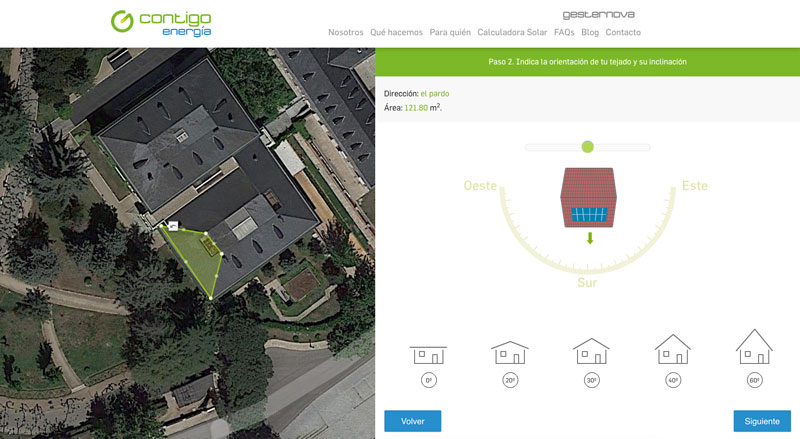This screenshot has height=439, width=800.
Task: Select the flat 0° roof house icon
Action: click(428, 355)
